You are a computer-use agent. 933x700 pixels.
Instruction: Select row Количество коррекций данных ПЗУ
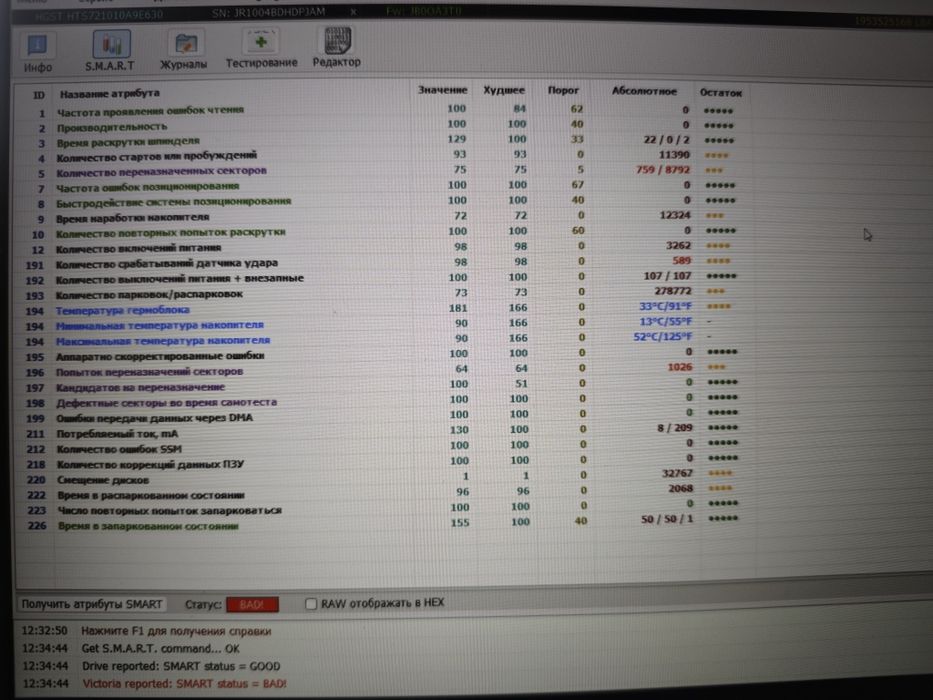click(x=384, y=463)
